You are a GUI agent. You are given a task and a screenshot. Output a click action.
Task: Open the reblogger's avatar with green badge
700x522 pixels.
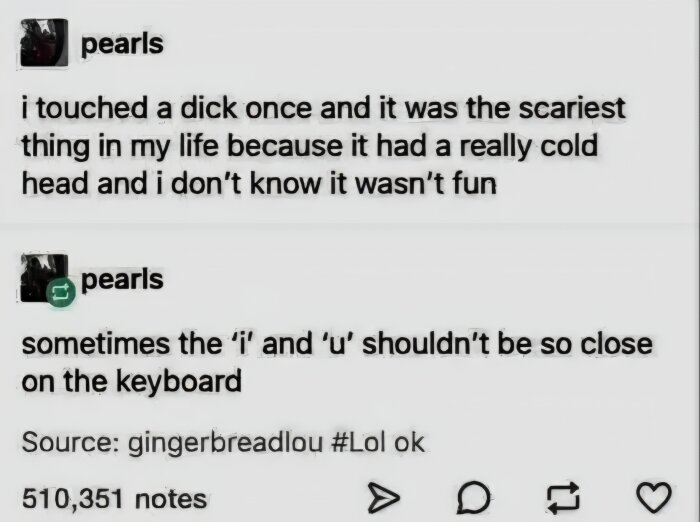click(x=44, y=278)
